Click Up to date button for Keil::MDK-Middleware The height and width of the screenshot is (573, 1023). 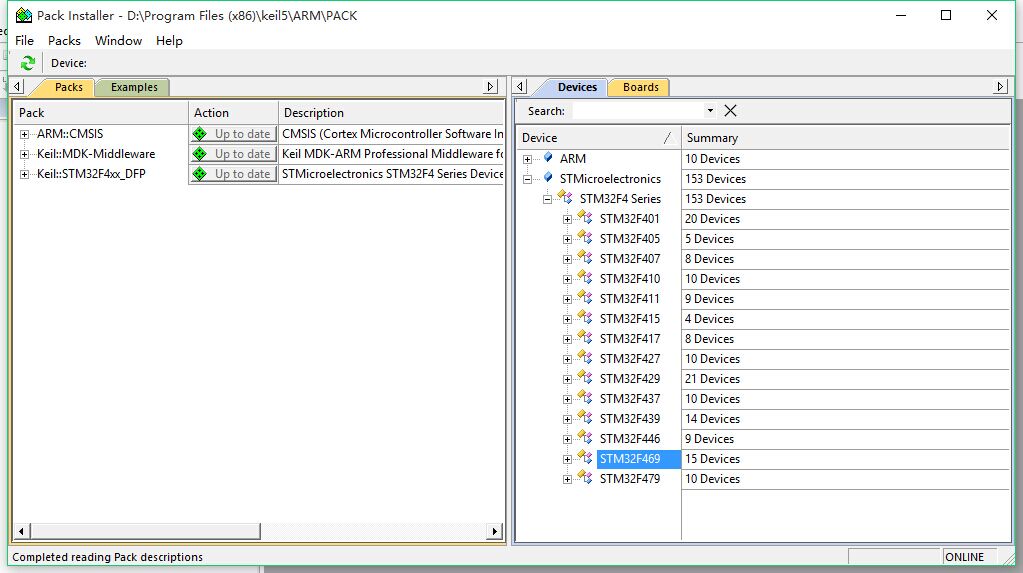tap(233, 154)
